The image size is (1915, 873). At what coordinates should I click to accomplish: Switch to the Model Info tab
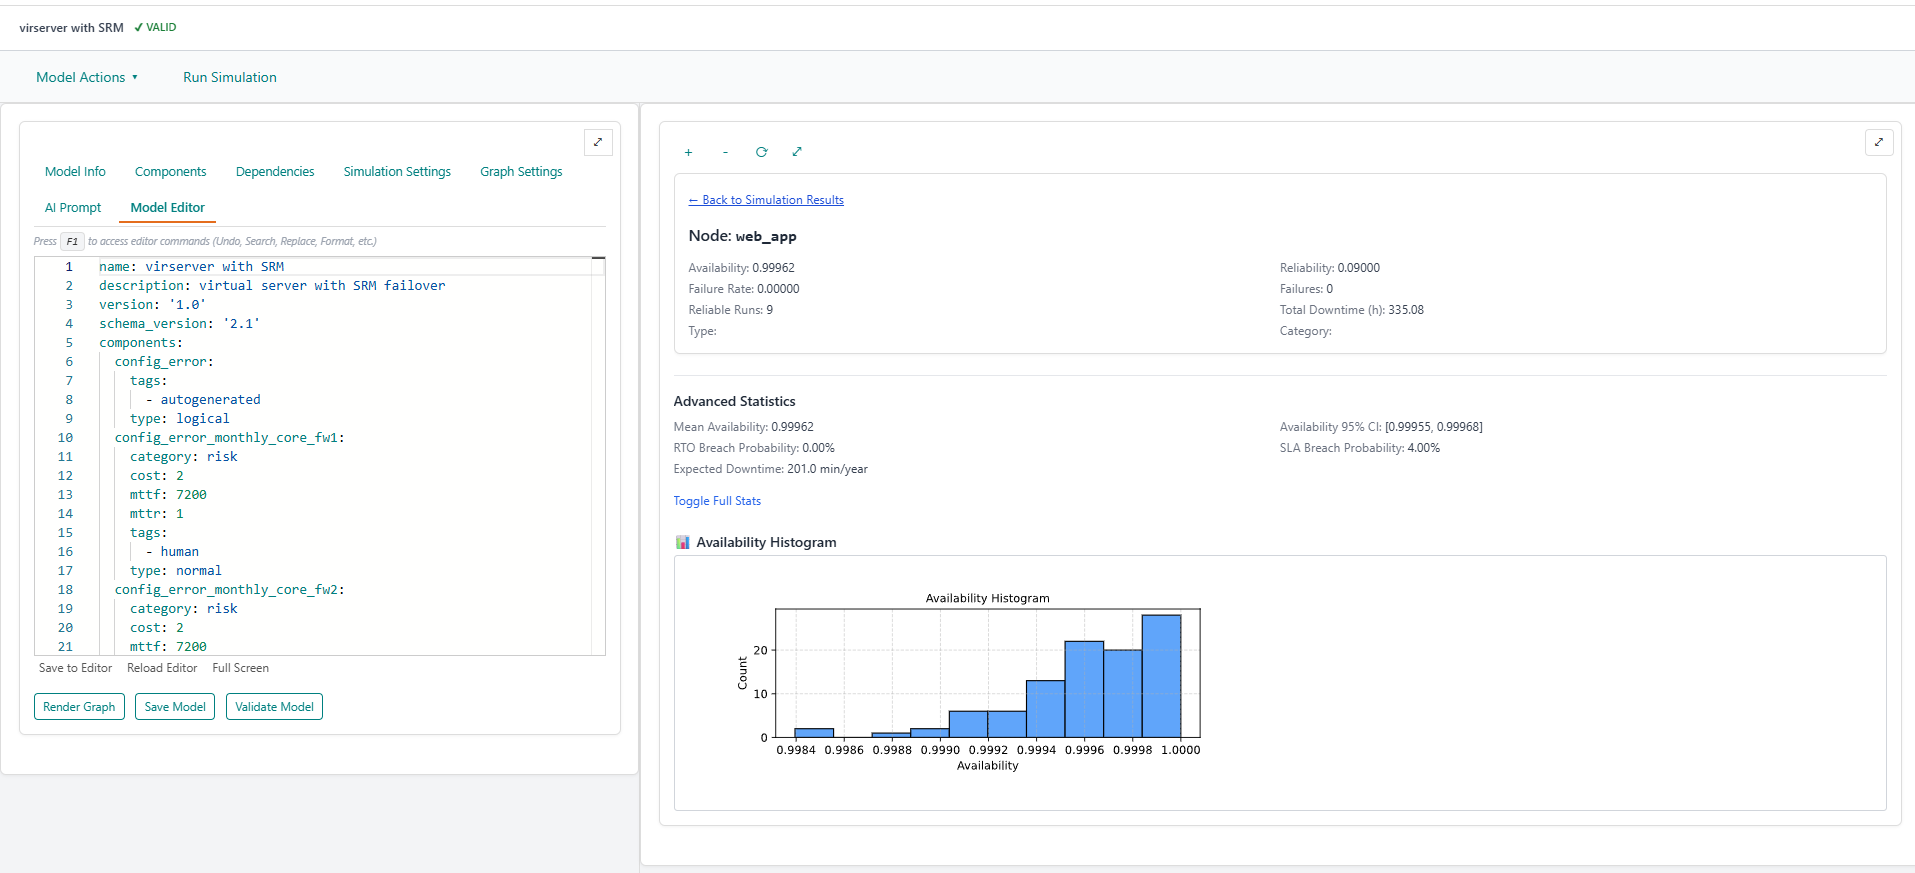(x=75, y=171)
